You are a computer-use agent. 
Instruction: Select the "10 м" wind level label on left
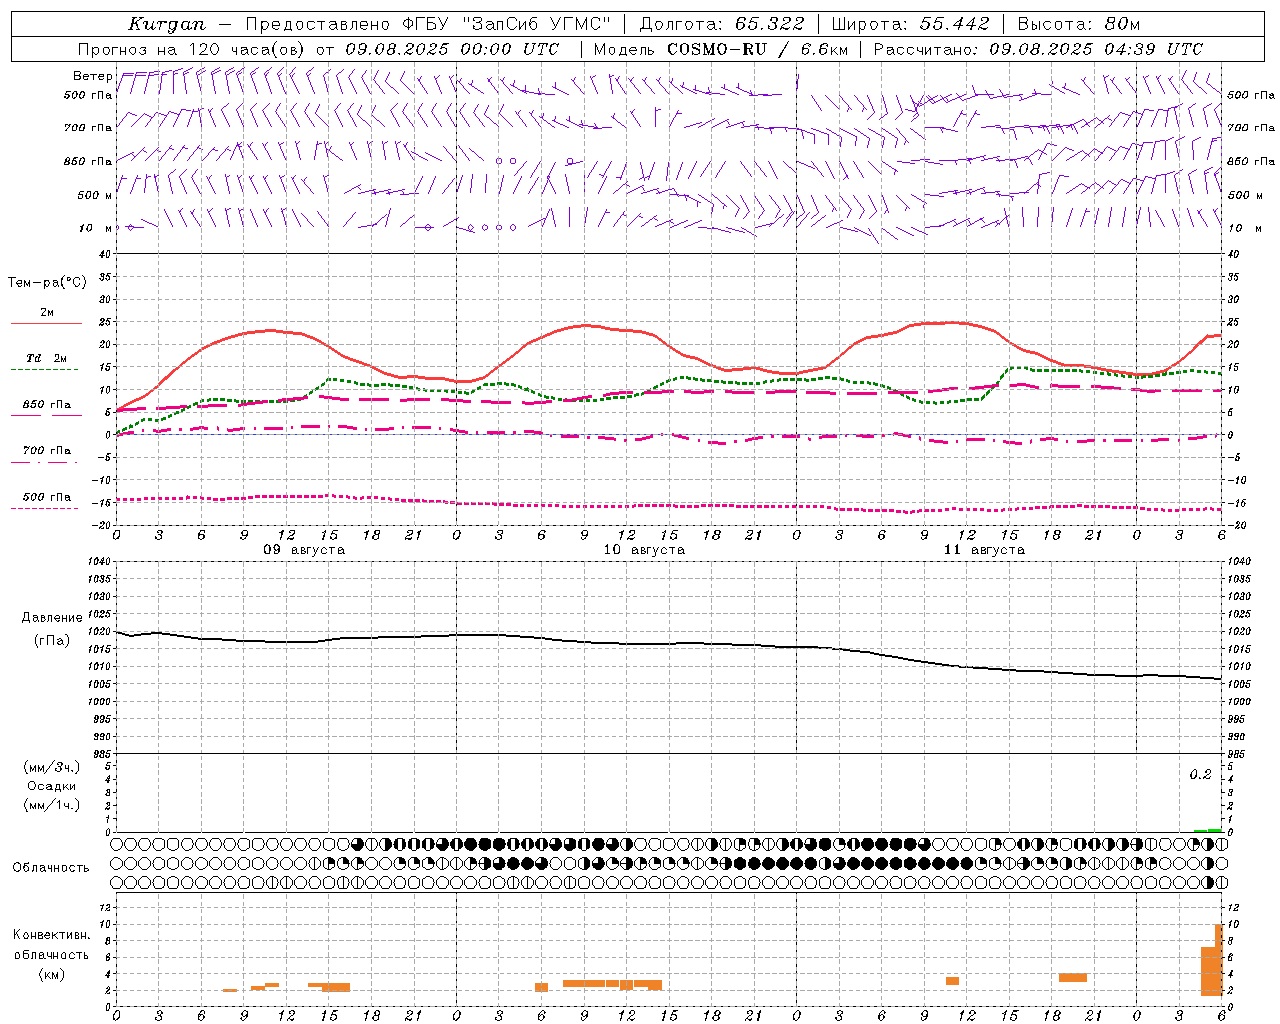click(95, 228)
